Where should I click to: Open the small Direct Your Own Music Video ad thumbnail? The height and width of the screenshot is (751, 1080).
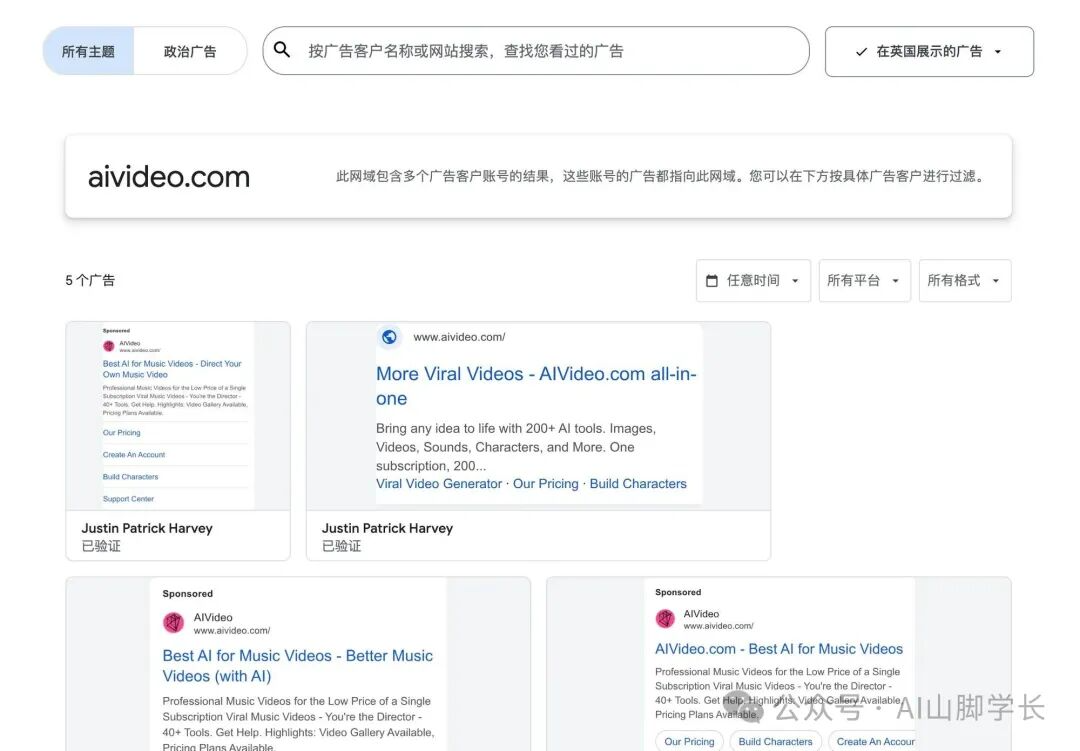coord(178,416)
